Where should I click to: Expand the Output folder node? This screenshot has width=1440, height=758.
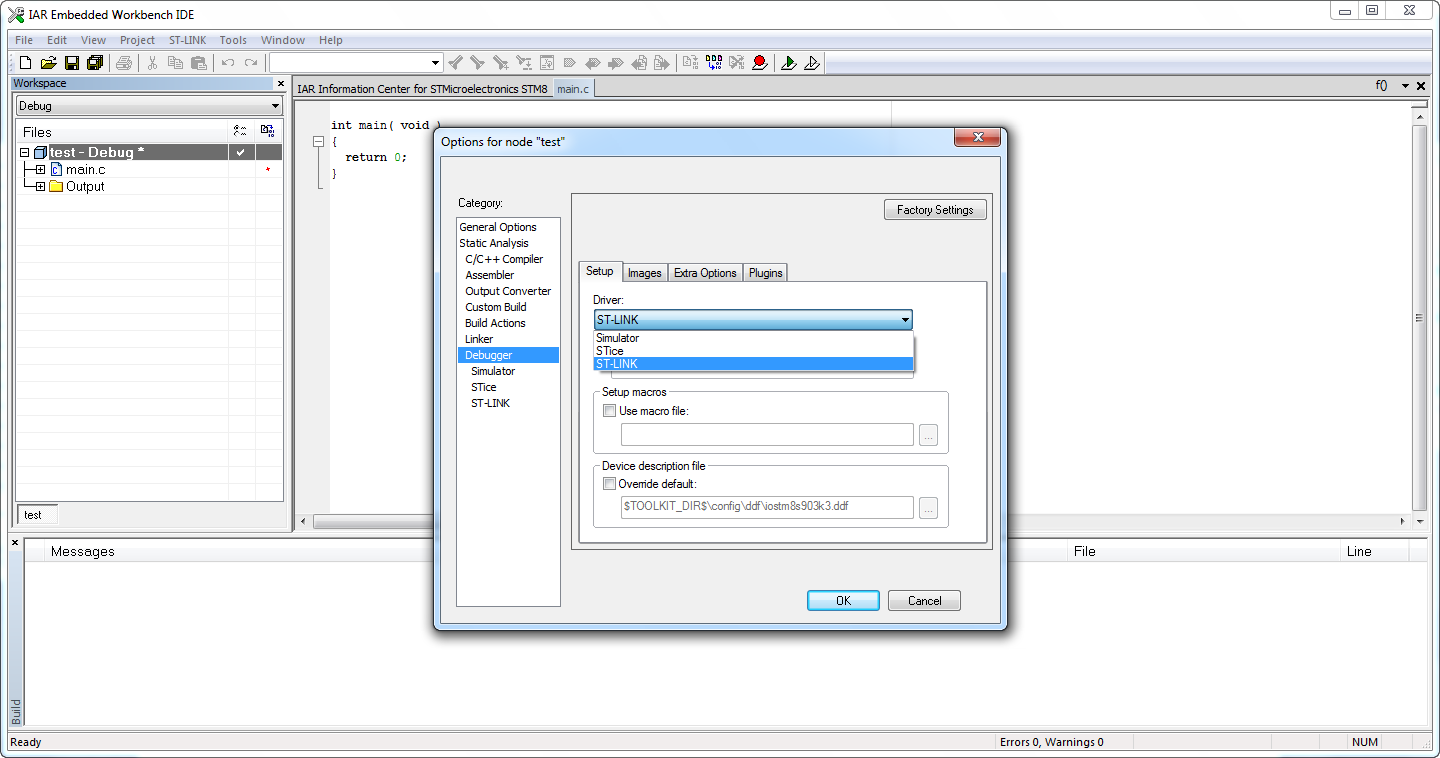[40, 187]
